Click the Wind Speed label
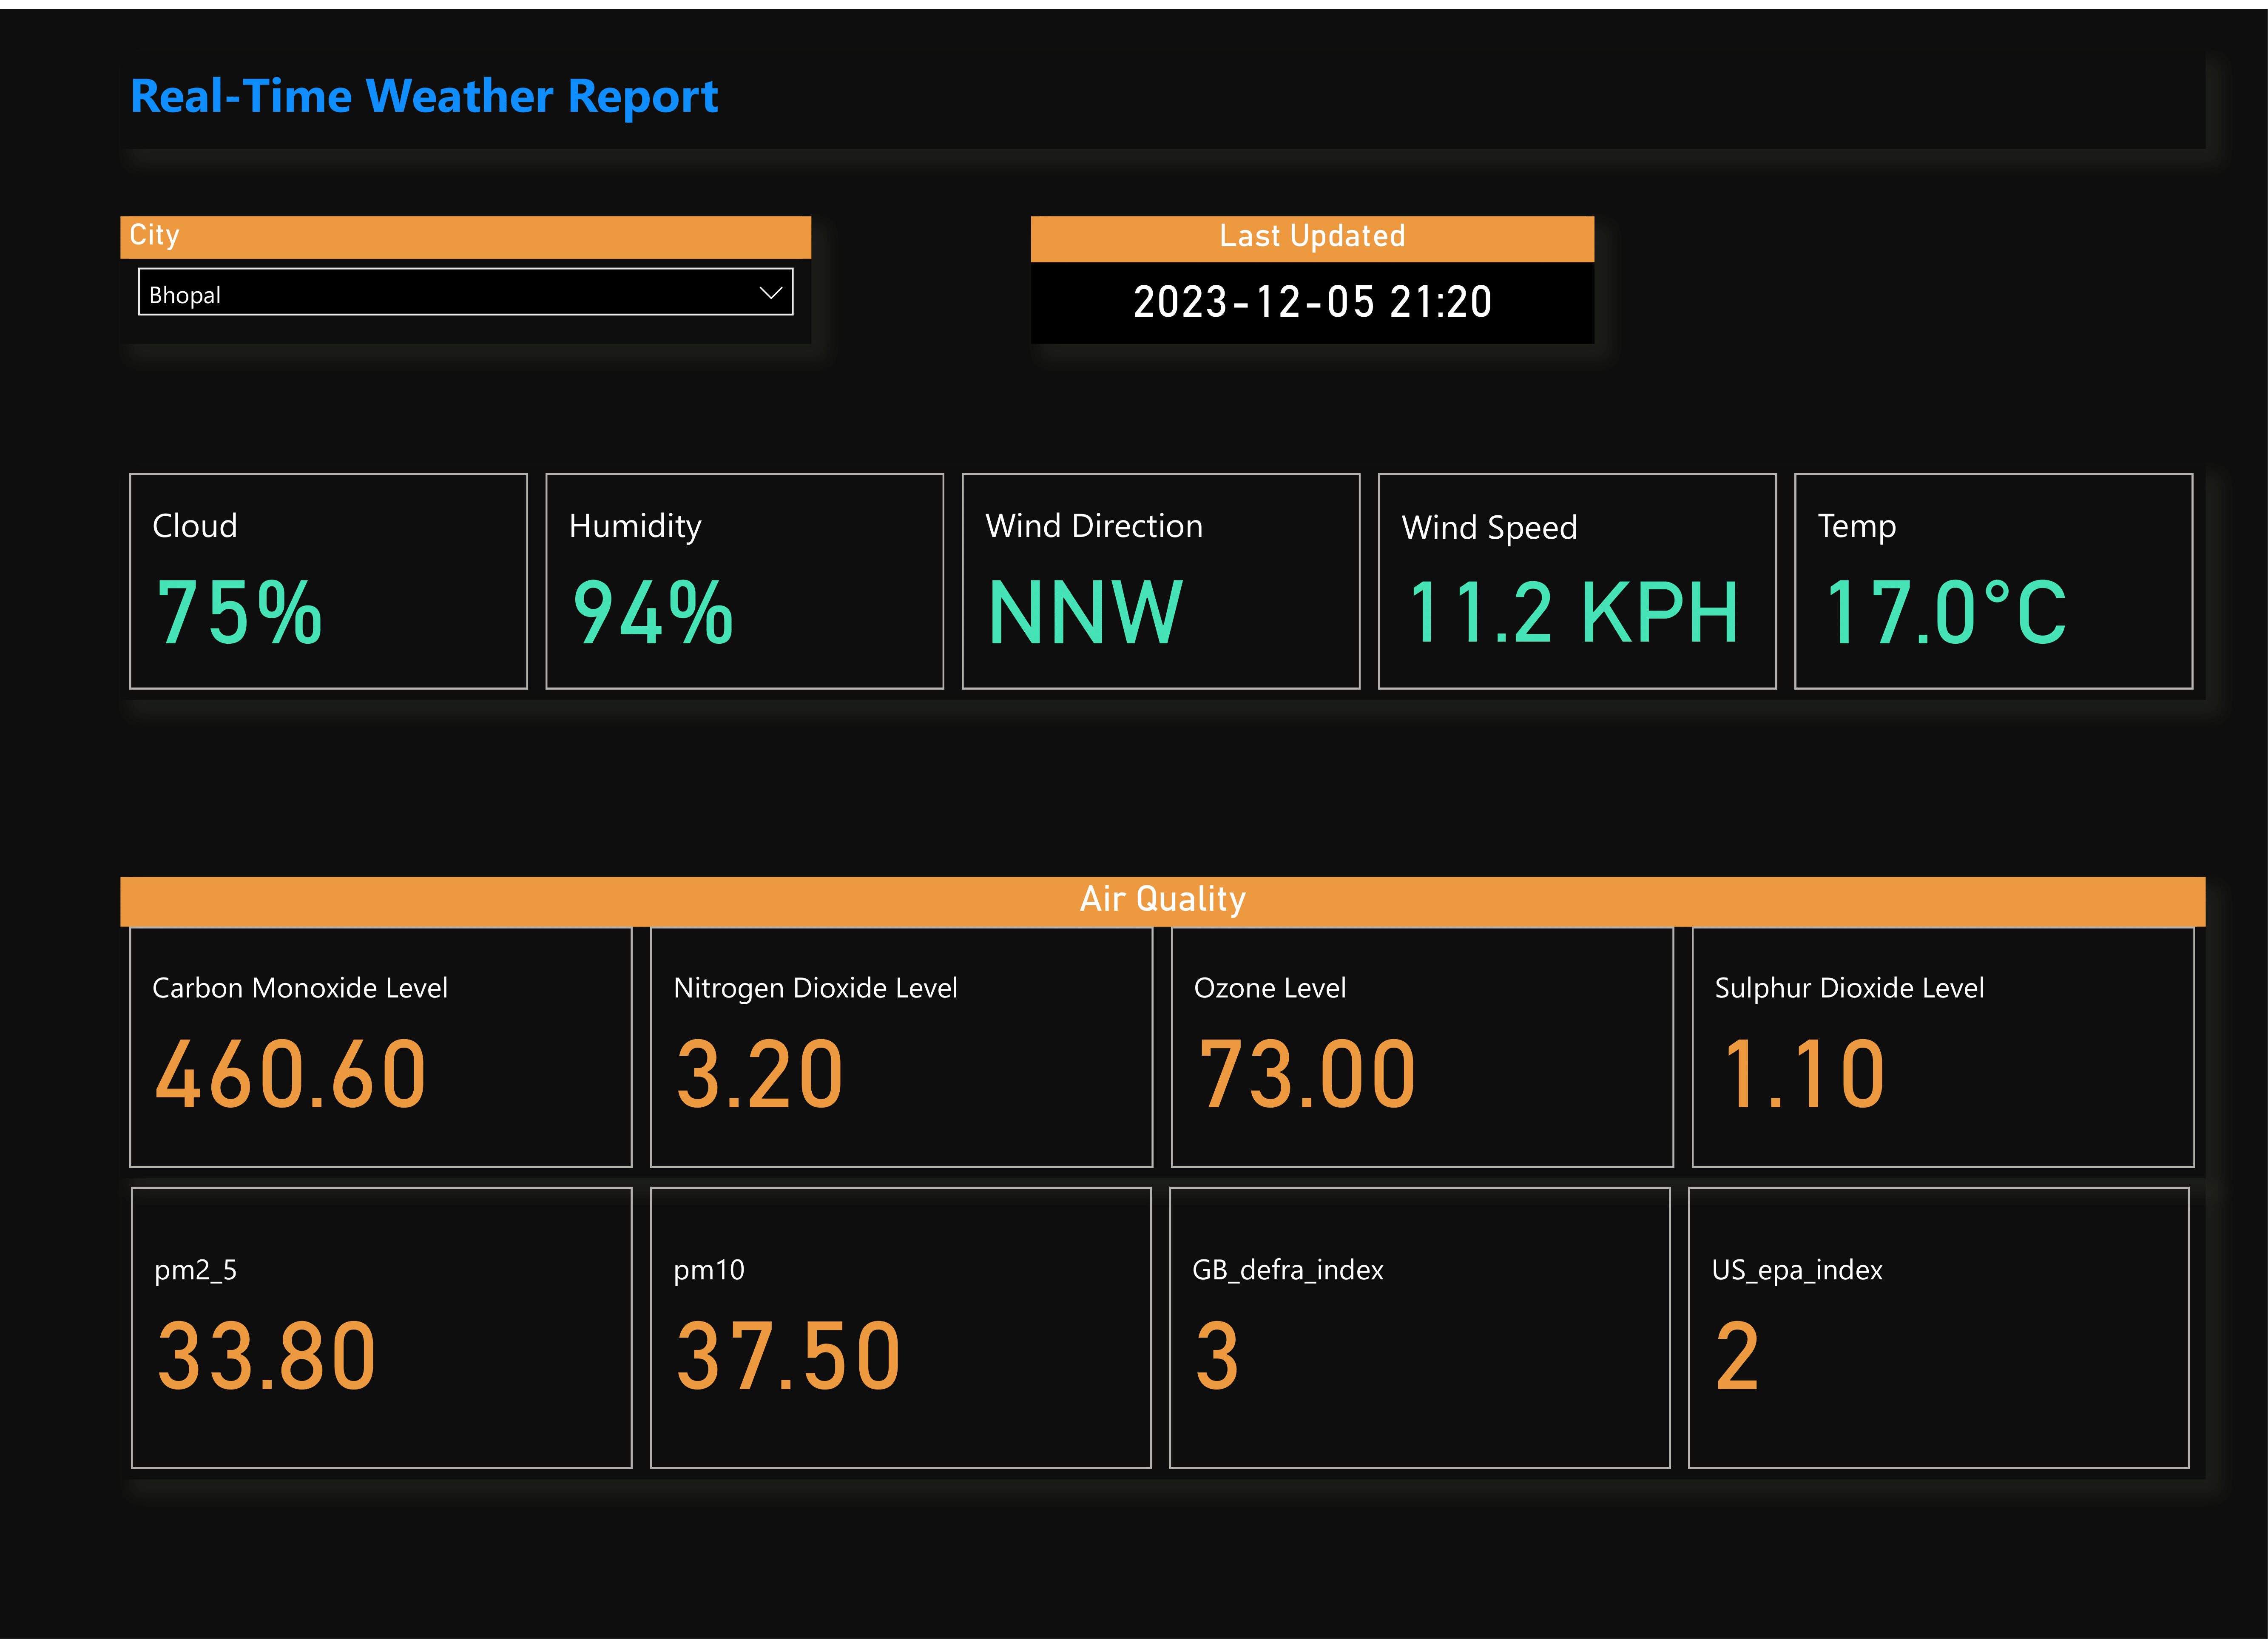2268x1648 pixels. (1489, 528)
